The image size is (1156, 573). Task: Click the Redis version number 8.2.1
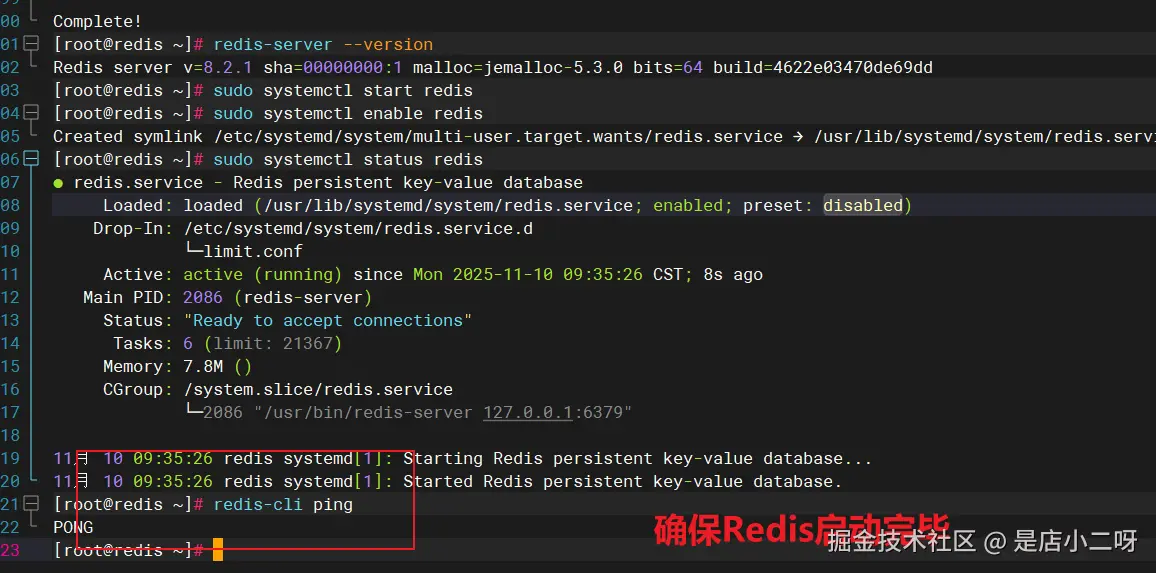228,67
